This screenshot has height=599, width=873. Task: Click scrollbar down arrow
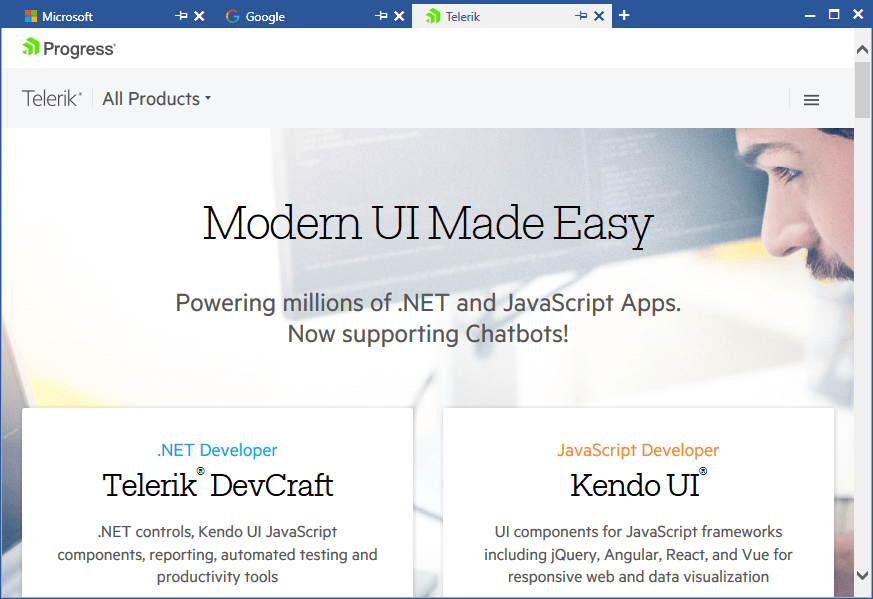(x=862, y=575)
